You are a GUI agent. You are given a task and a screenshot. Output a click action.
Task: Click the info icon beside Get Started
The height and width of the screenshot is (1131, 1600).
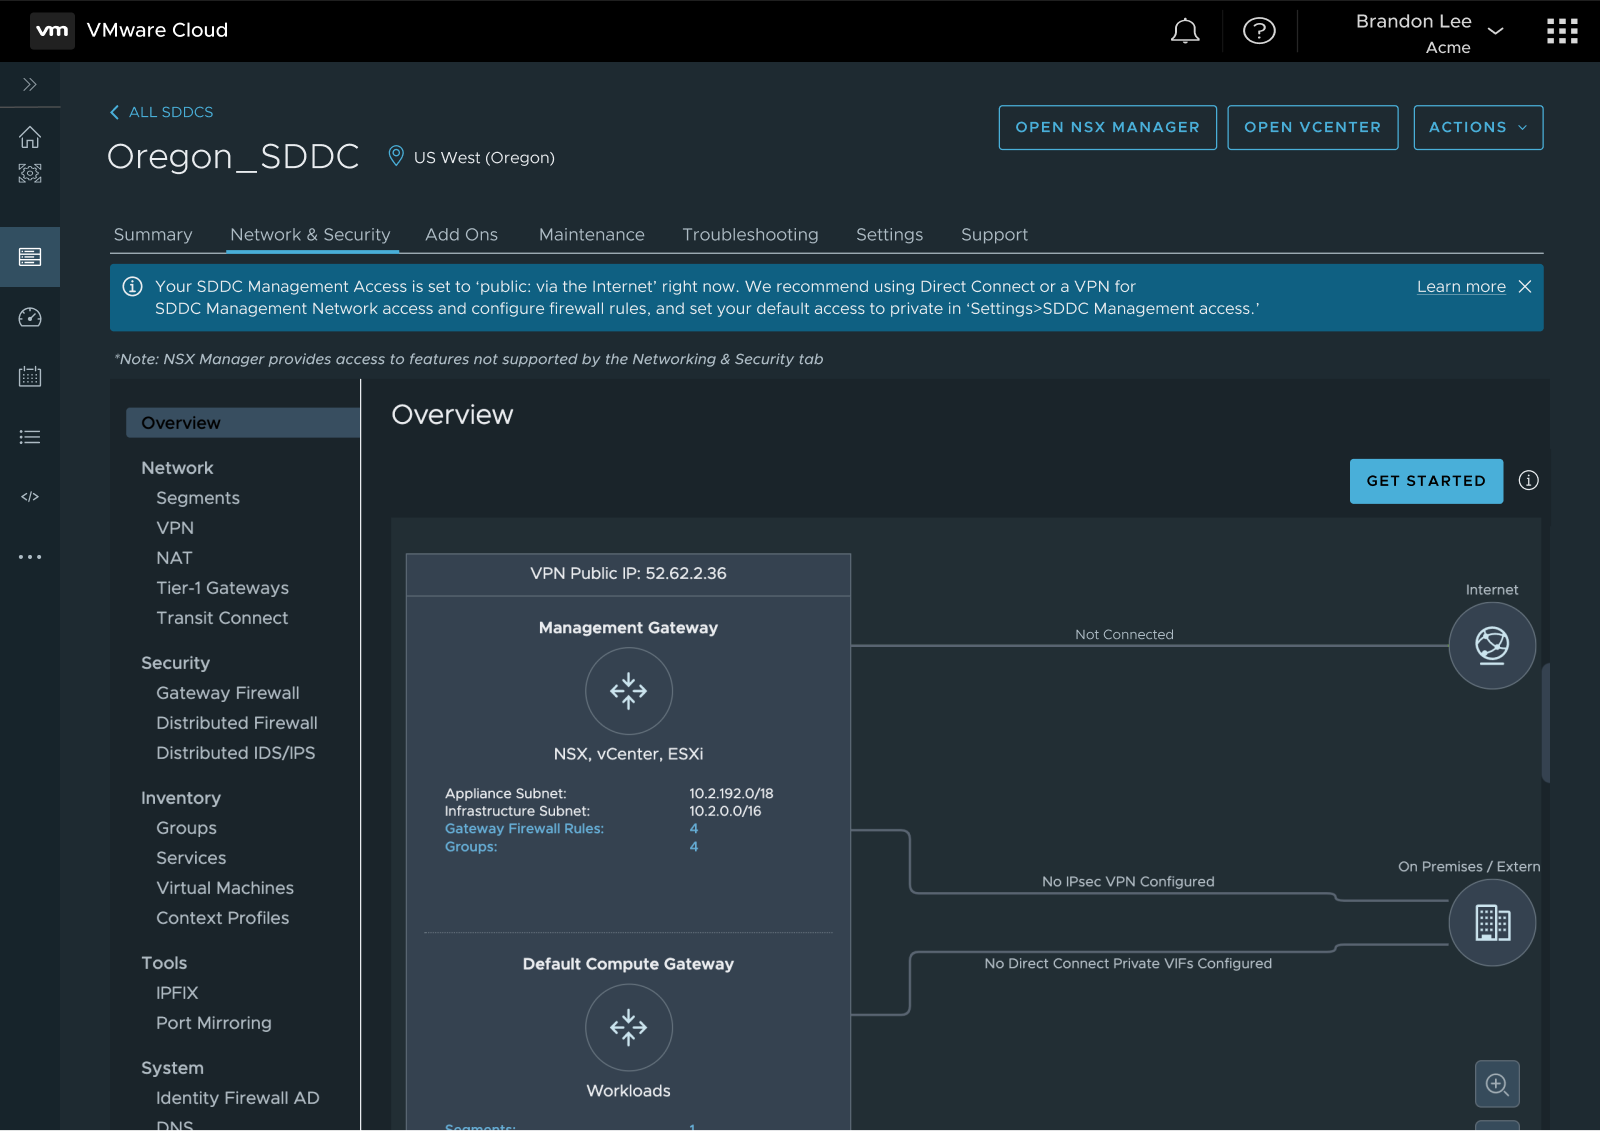tap(1528, 481)
